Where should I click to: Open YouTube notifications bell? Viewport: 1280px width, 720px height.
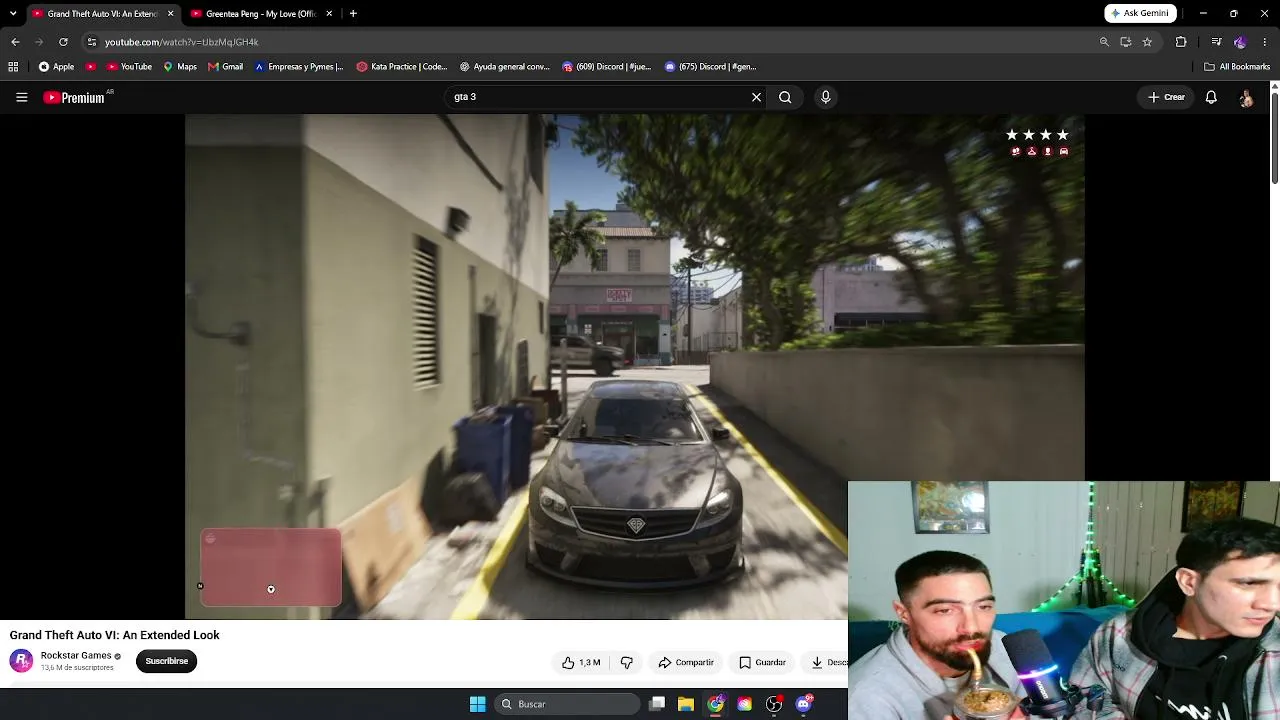coord(1211,97)
